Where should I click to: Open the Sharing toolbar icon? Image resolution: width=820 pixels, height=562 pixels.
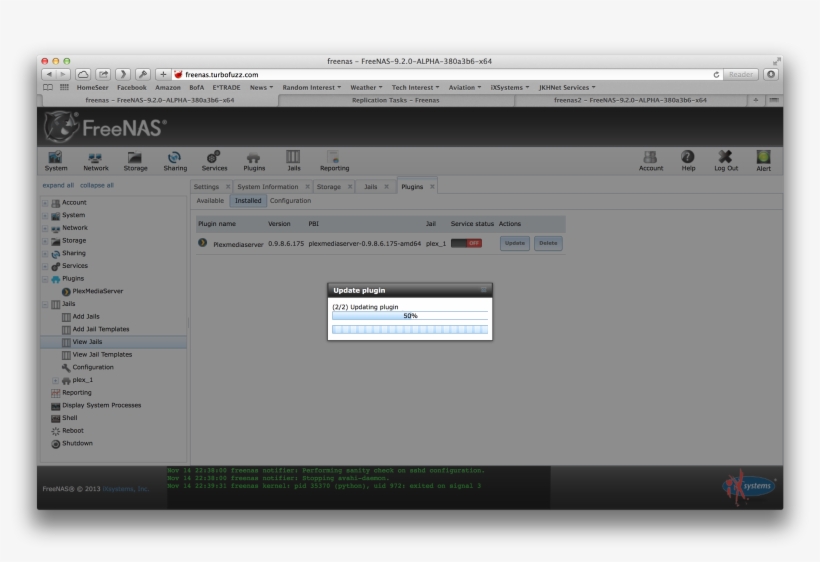(175, 161)
